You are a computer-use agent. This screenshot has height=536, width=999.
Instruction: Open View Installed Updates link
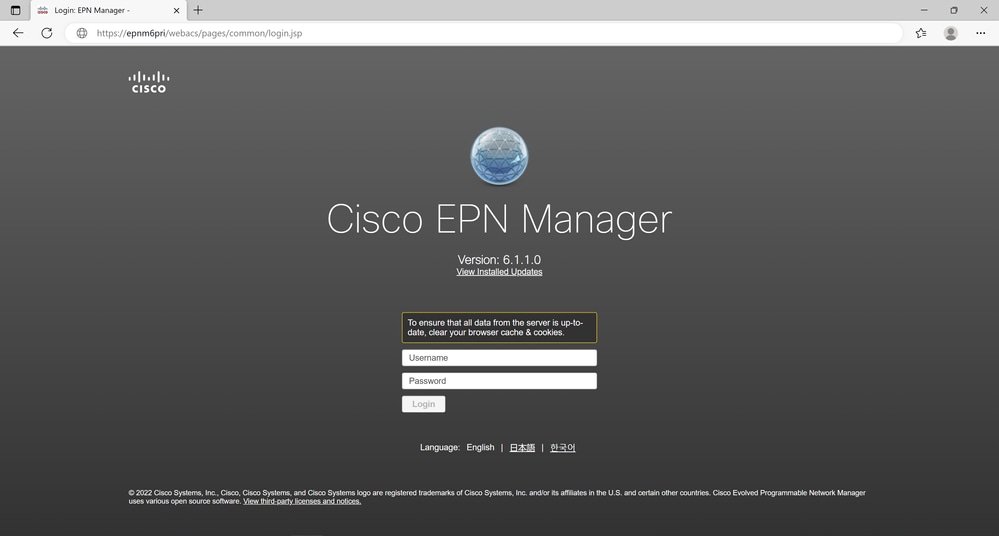point(499,272)
